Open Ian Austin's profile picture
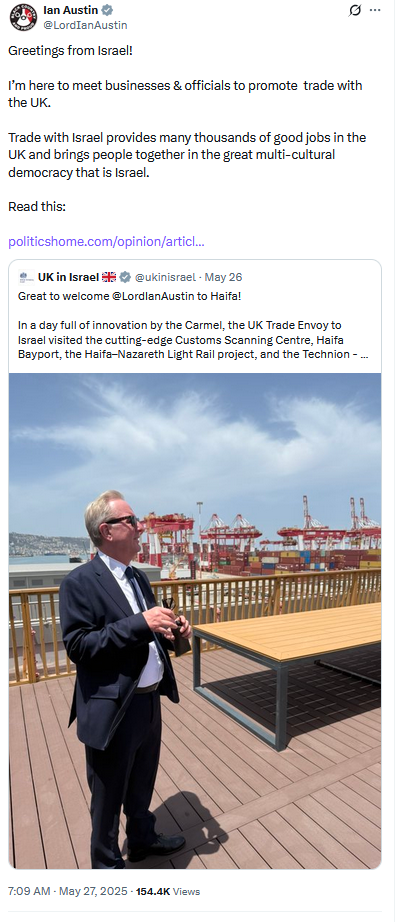Image resolution: width=398 pixels, height=922 pixels. pyautogui.click(x=23, y=17)
